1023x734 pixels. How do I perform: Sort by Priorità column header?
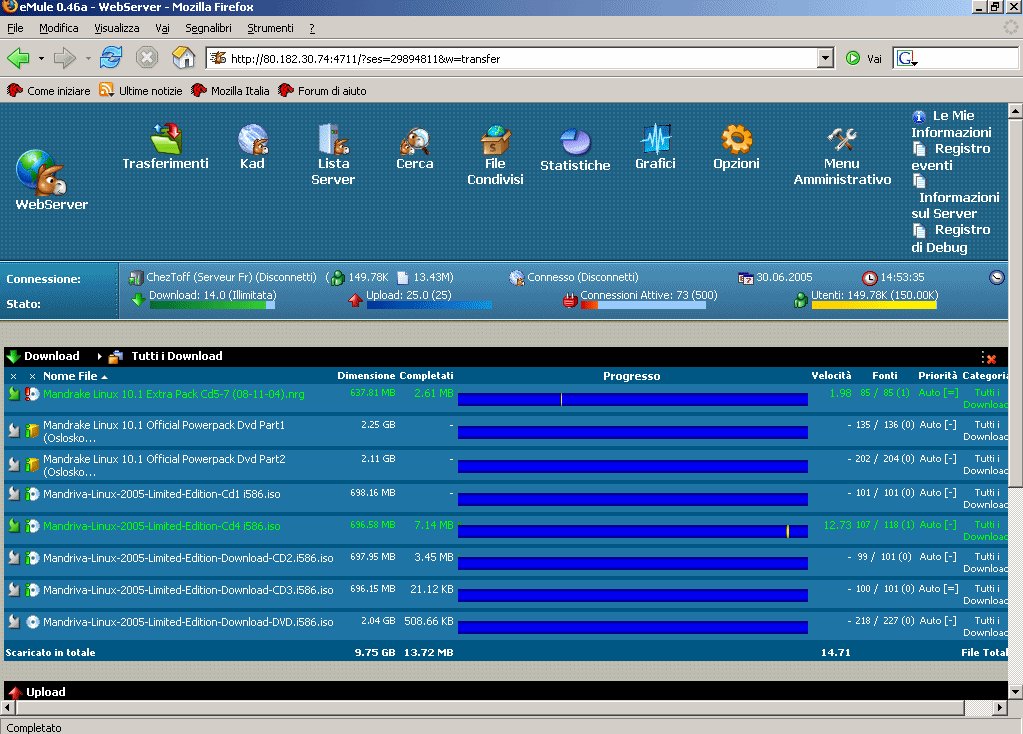pos(938,376)
